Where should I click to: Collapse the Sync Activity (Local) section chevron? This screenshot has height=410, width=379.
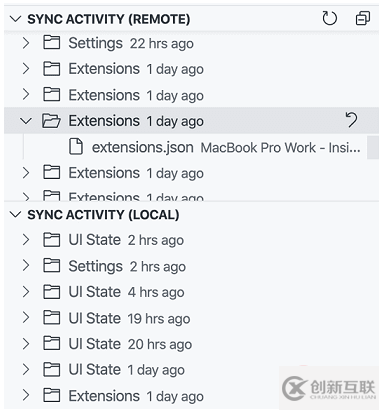click(15, 214)
